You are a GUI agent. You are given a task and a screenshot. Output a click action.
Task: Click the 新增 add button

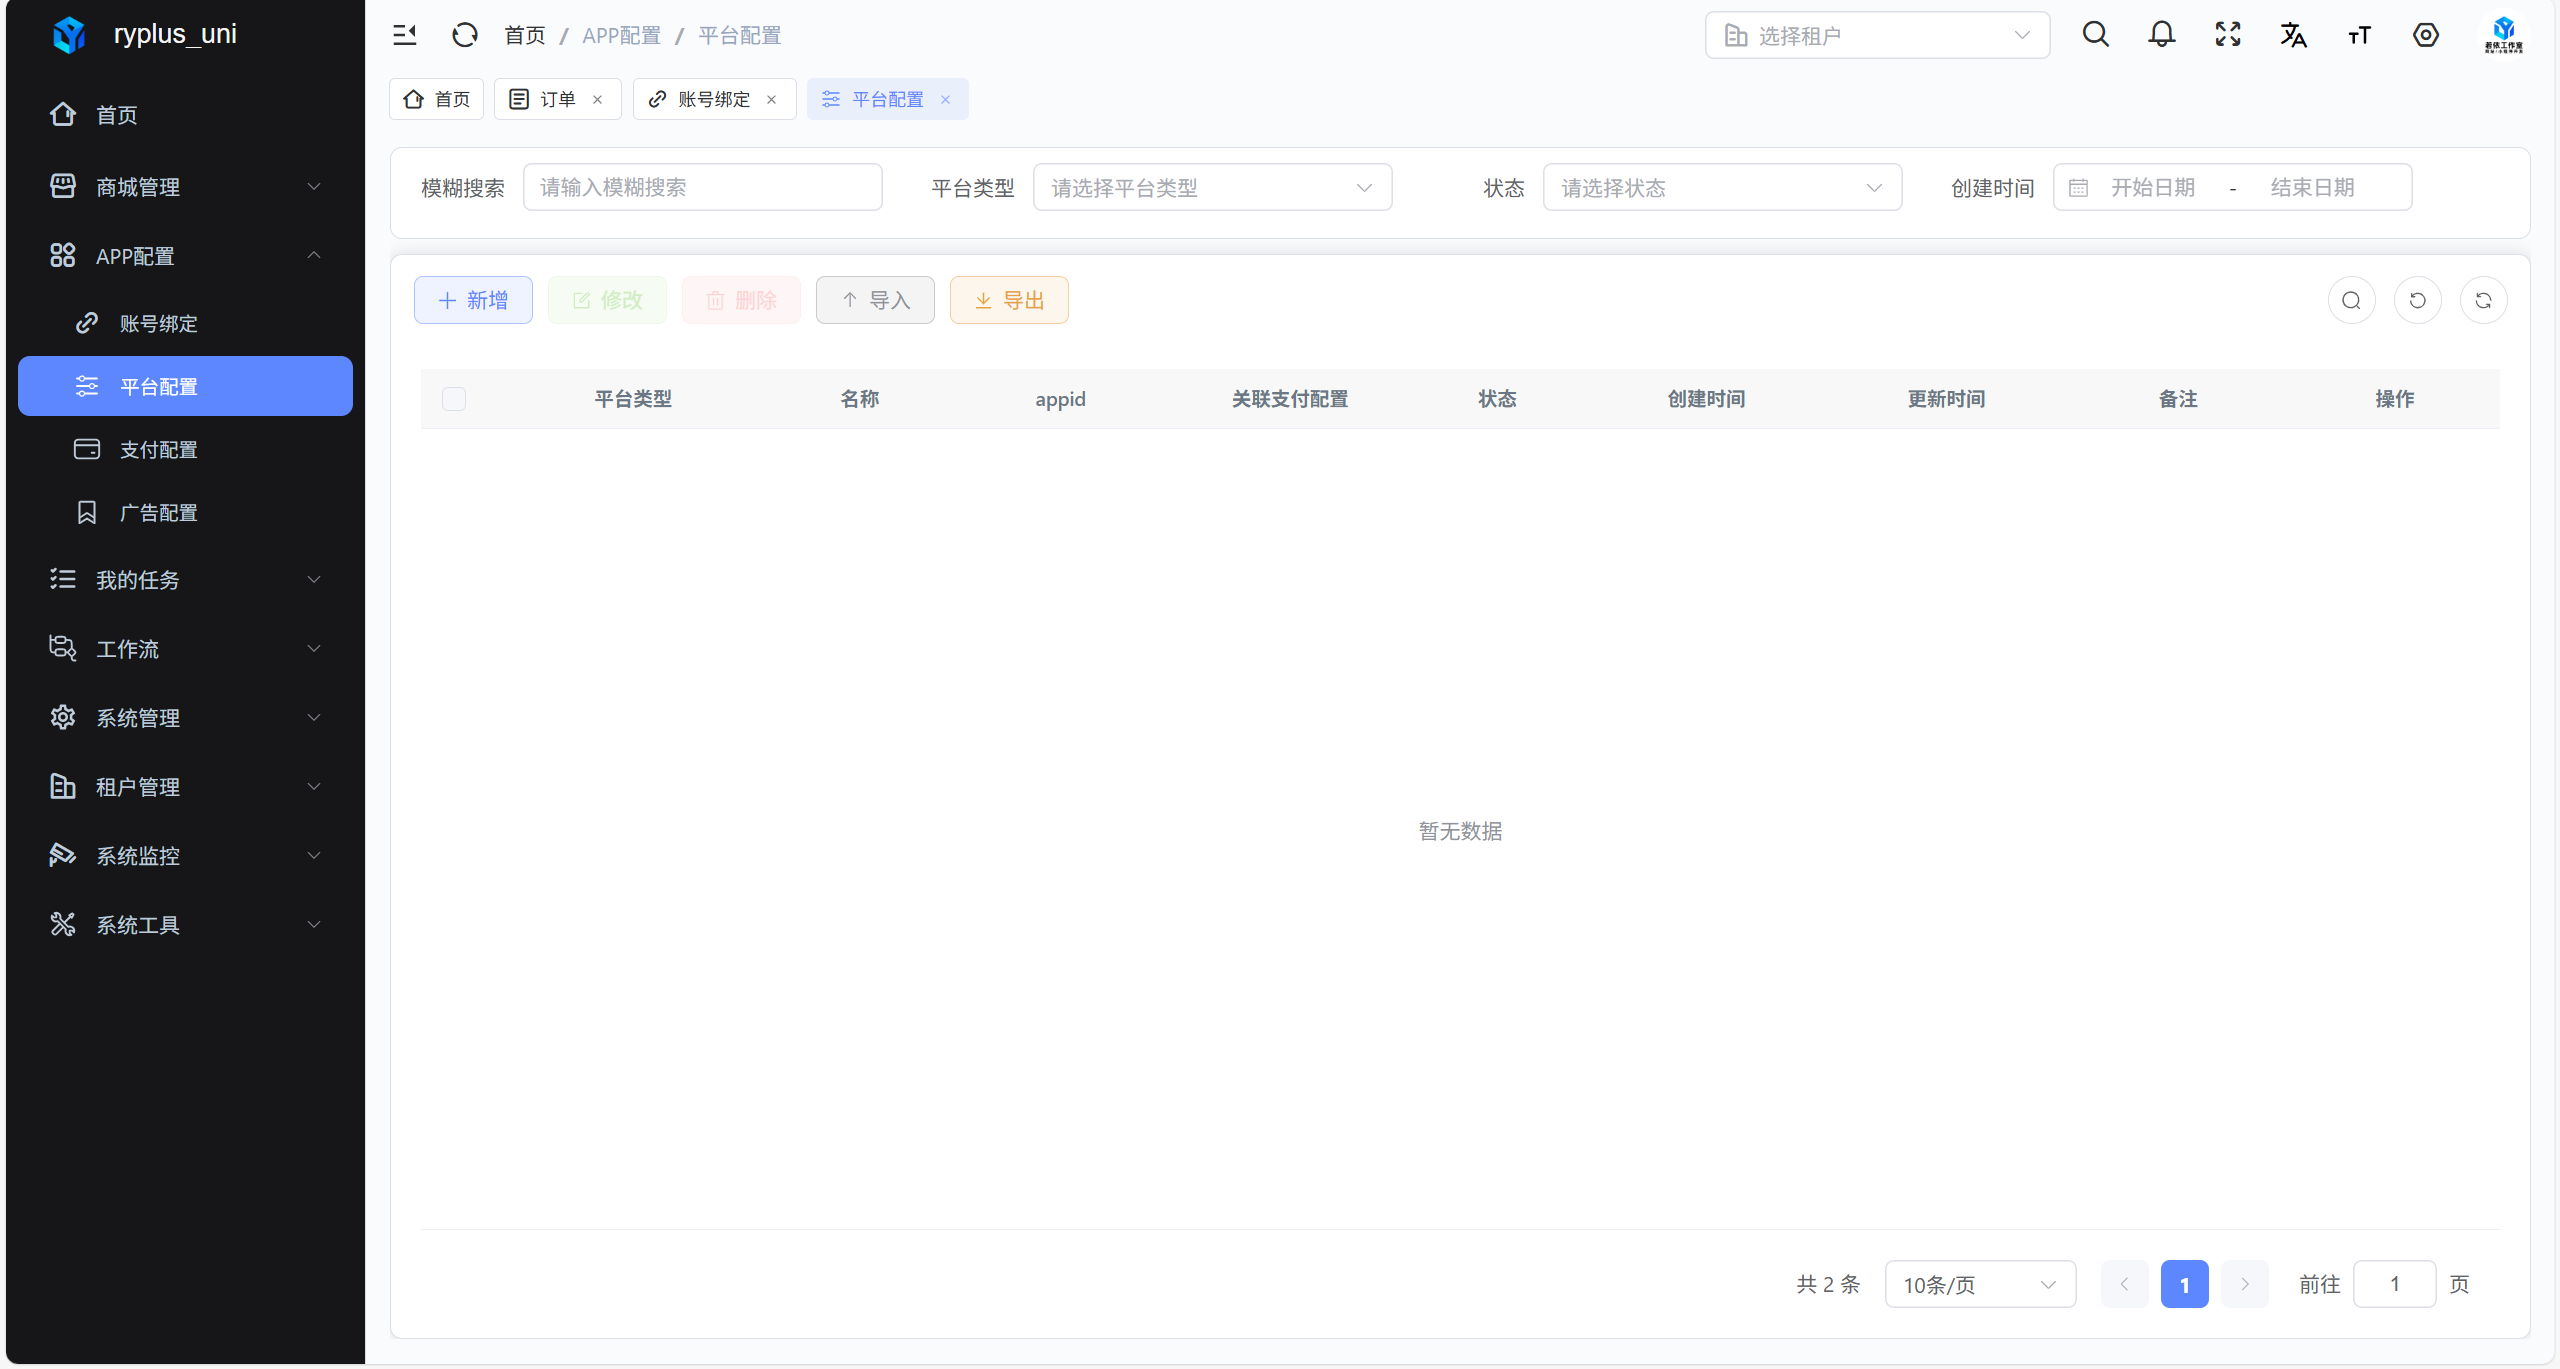[x=473, y=300]
